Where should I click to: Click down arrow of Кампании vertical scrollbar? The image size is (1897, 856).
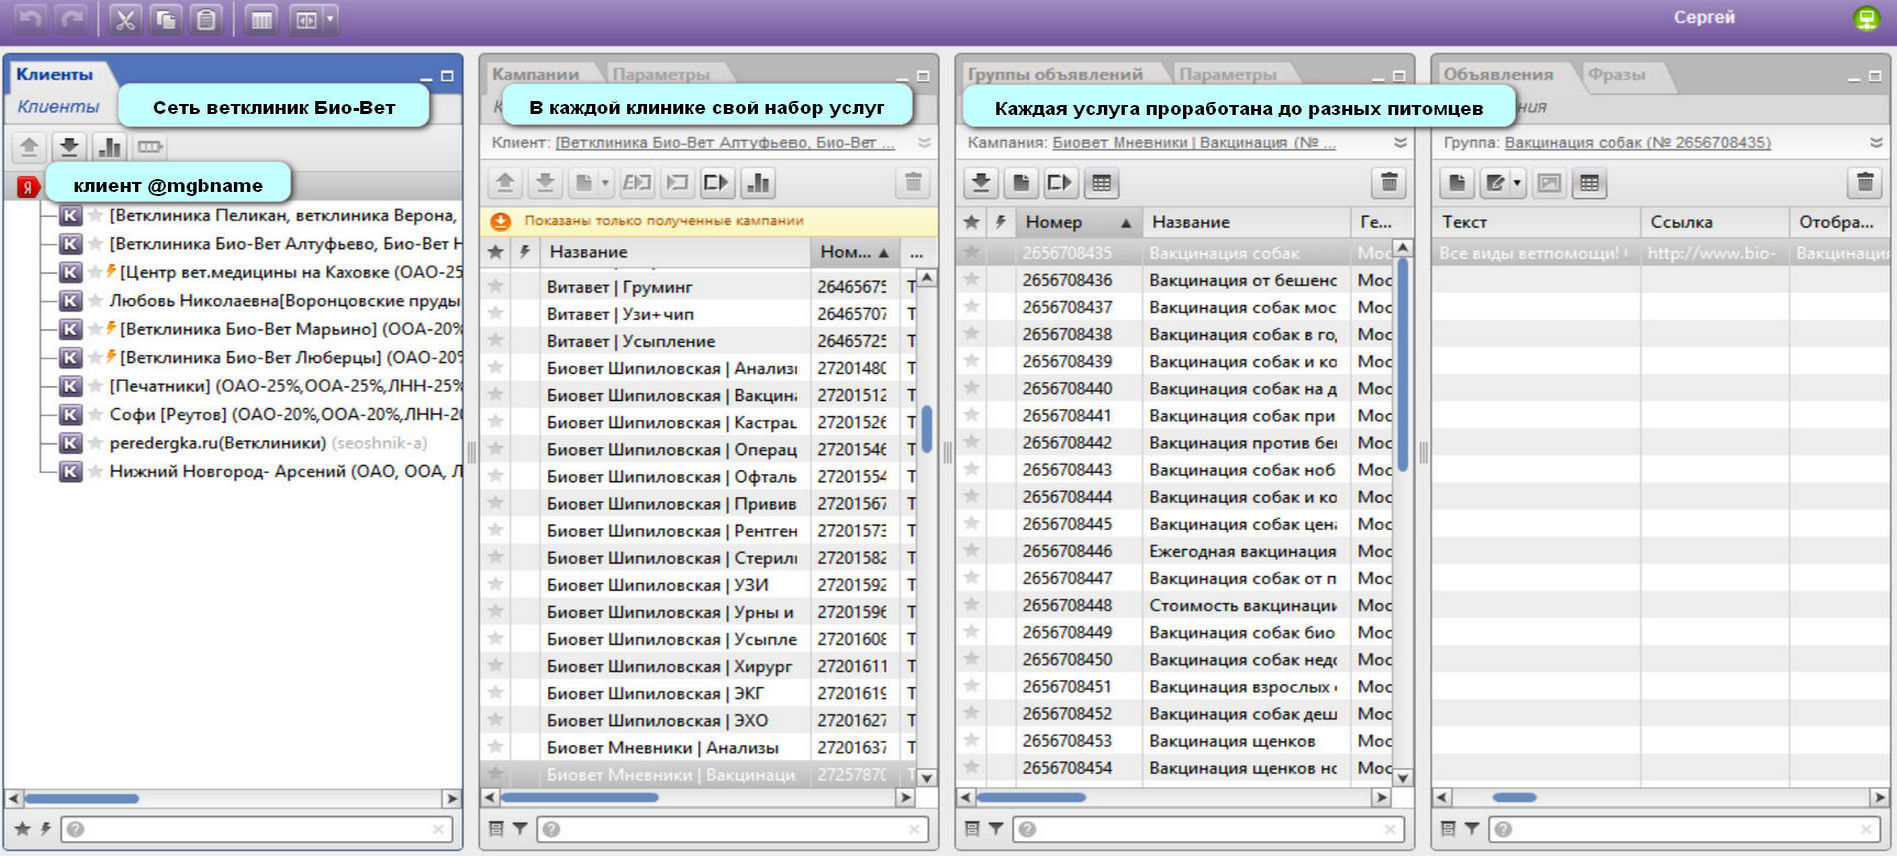click(927, 777)
